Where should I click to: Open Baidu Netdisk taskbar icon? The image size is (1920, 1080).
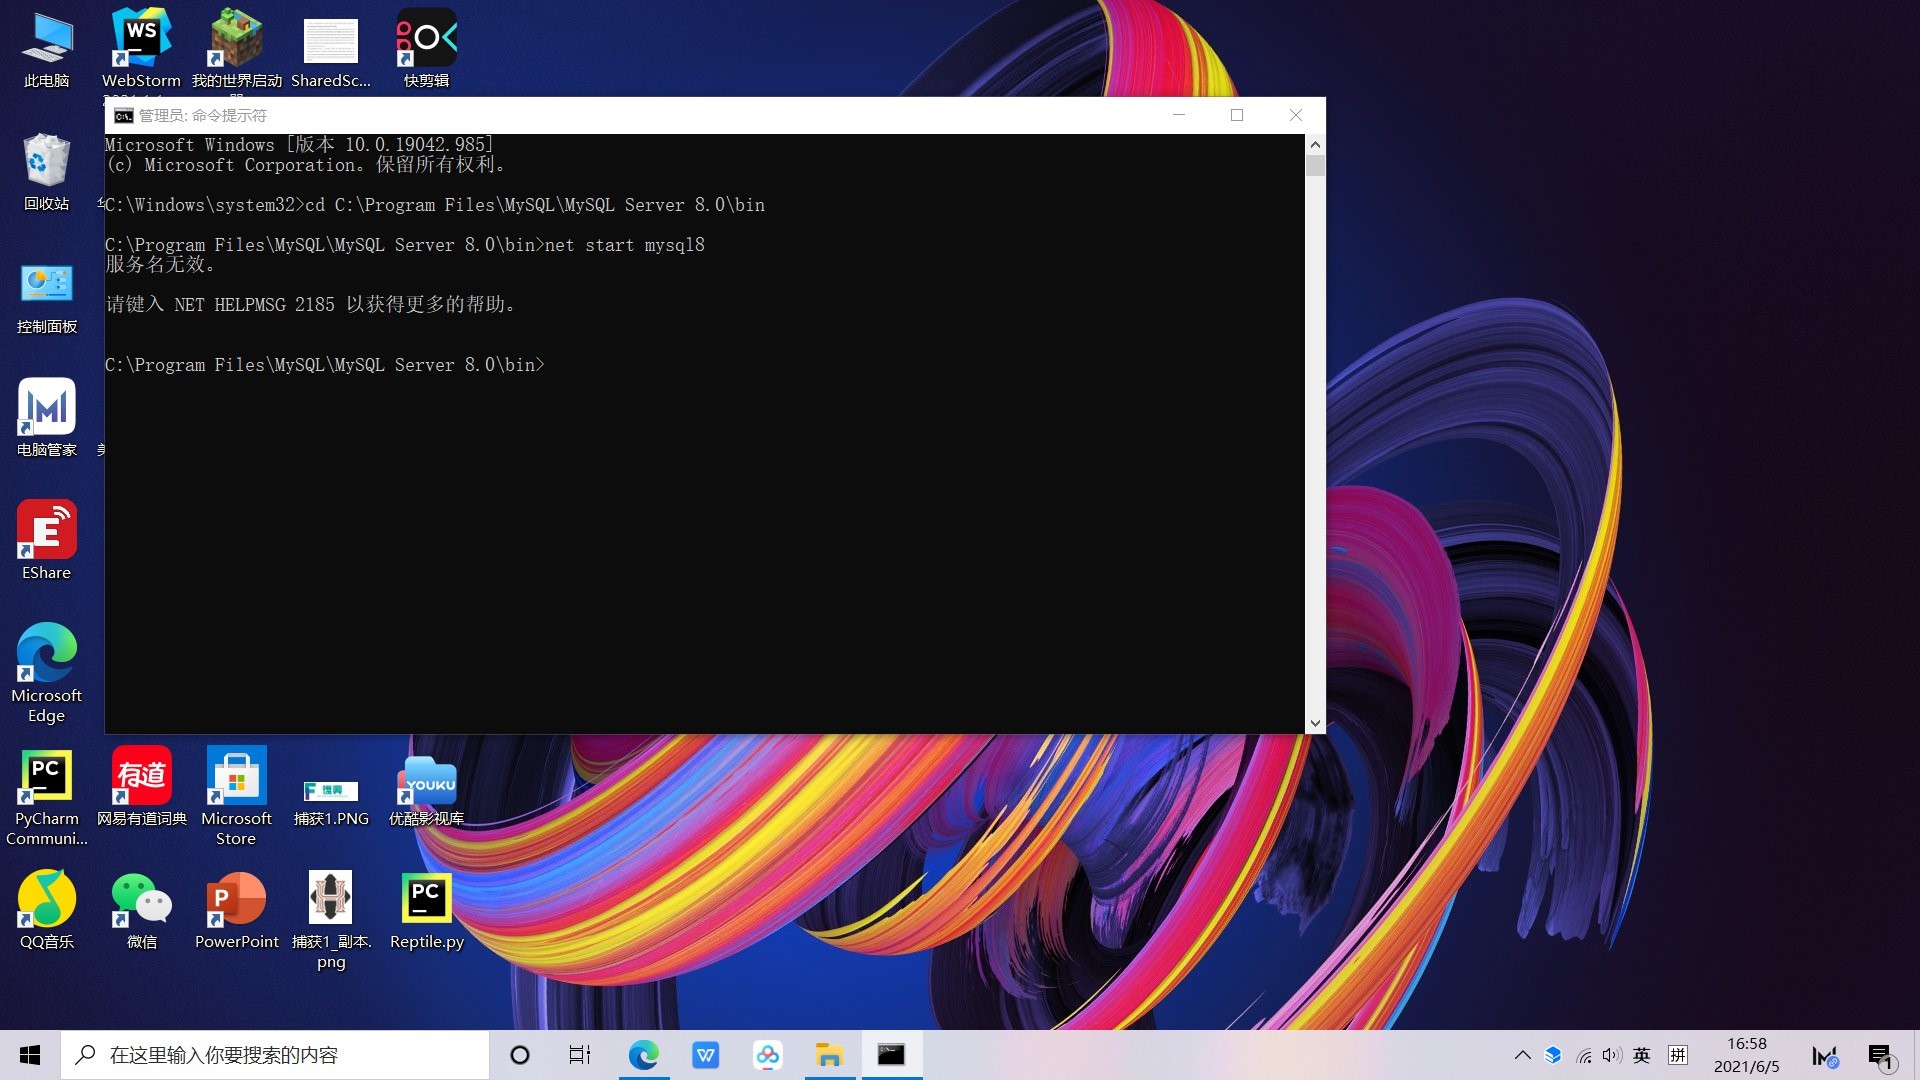pos(768,1055)
